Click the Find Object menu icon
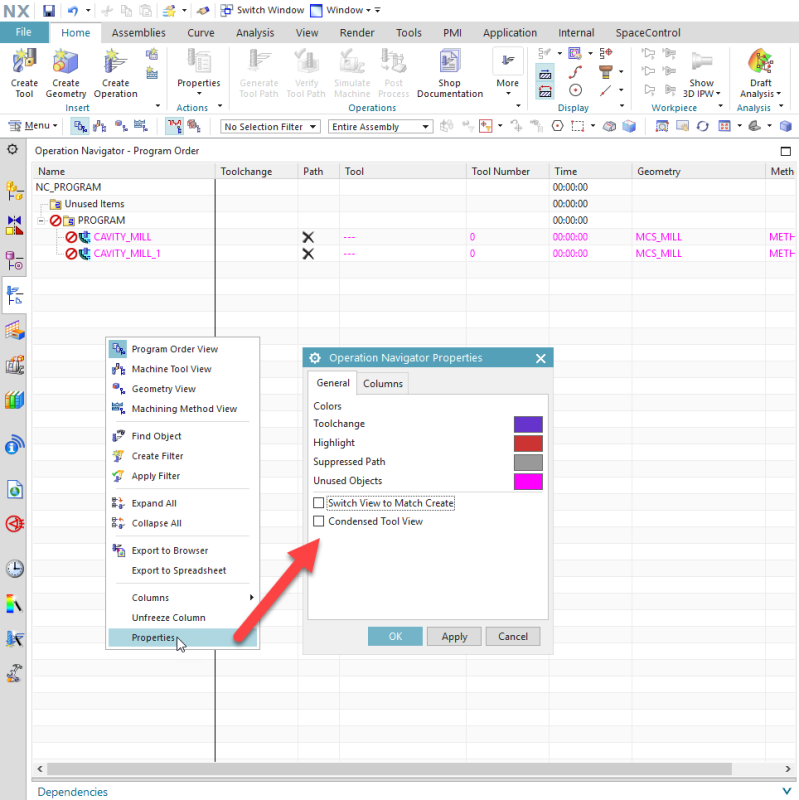 coord(118,436)
